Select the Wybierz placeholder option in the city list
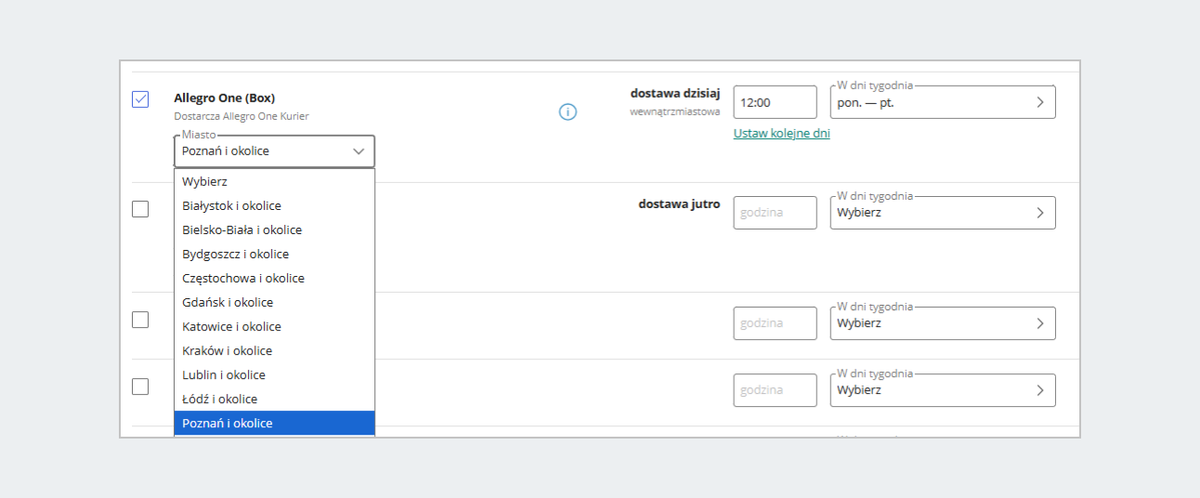Screen dimensions: 1200x498 (x=205, y=182)
